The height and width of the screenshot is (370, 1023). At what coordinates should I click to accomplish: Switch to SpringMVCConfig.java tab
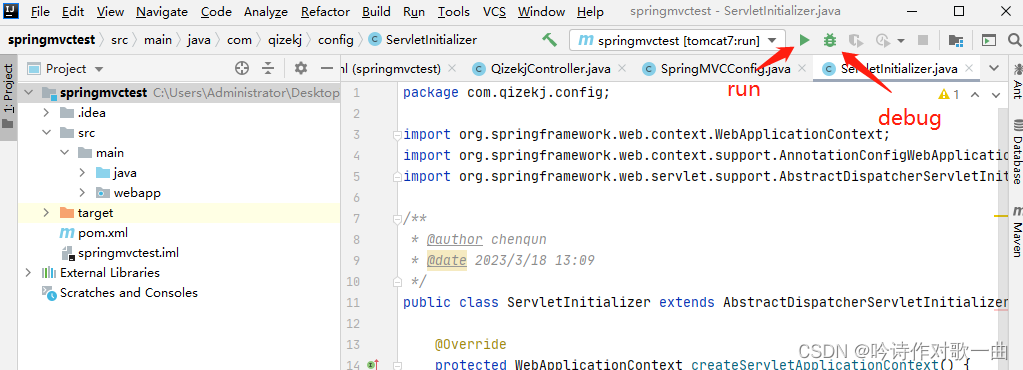(x=716, y=69)
